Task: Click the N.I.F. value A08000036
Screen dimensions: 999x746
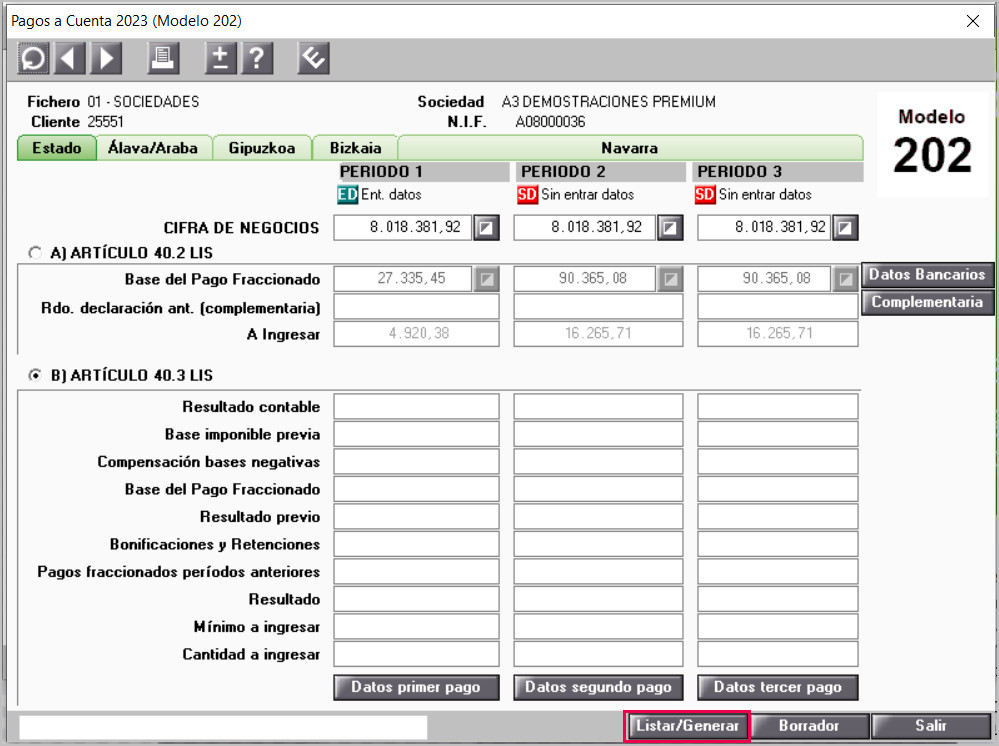Action: click(550, 122)
